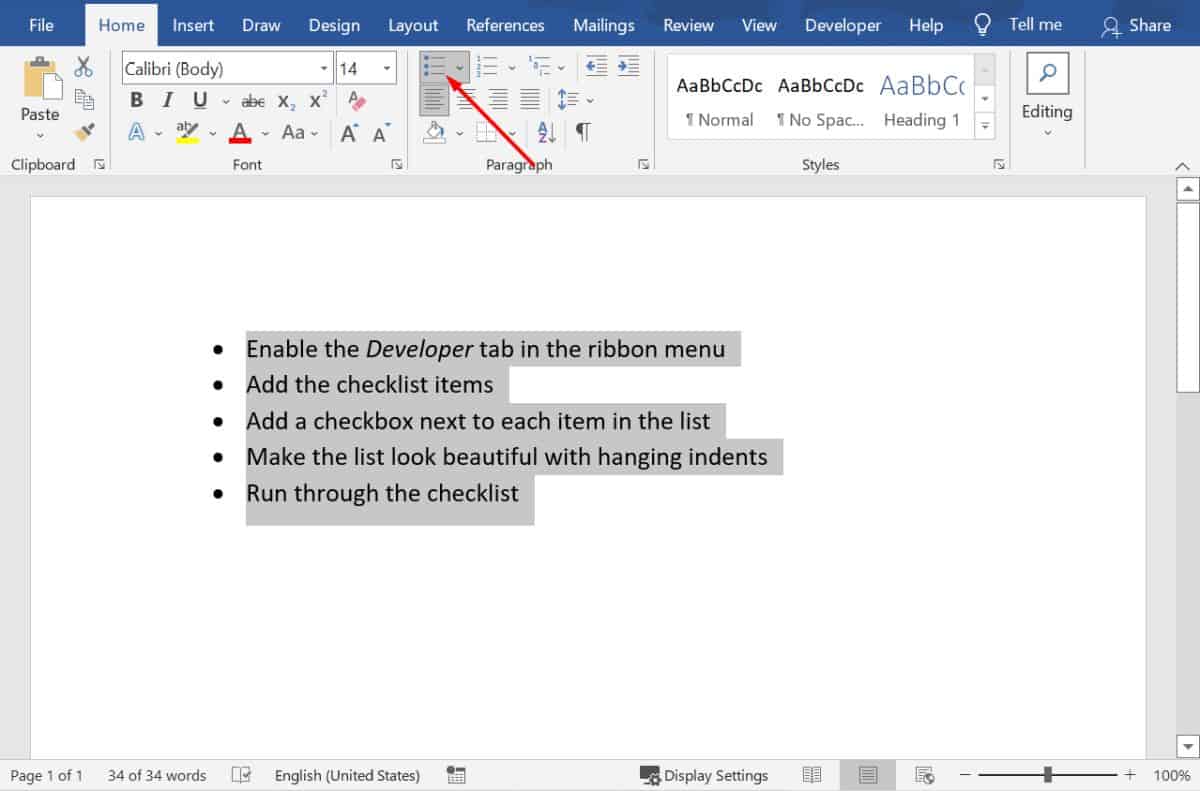This screenshot has height=791, width=1200.
Task: Increase the list indent
Action: coord(629,66)
